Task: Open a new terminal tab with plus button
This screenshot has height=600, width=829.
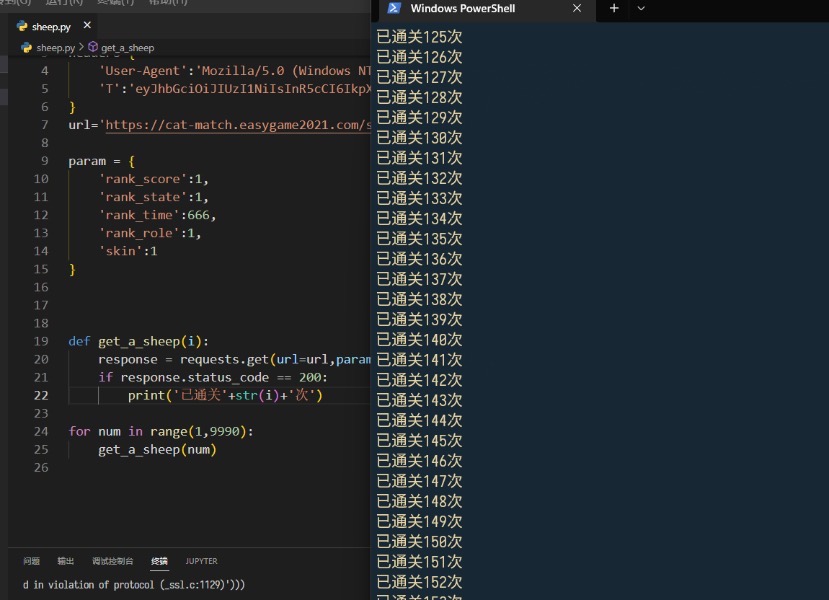Action: click(x=614, y=8)
